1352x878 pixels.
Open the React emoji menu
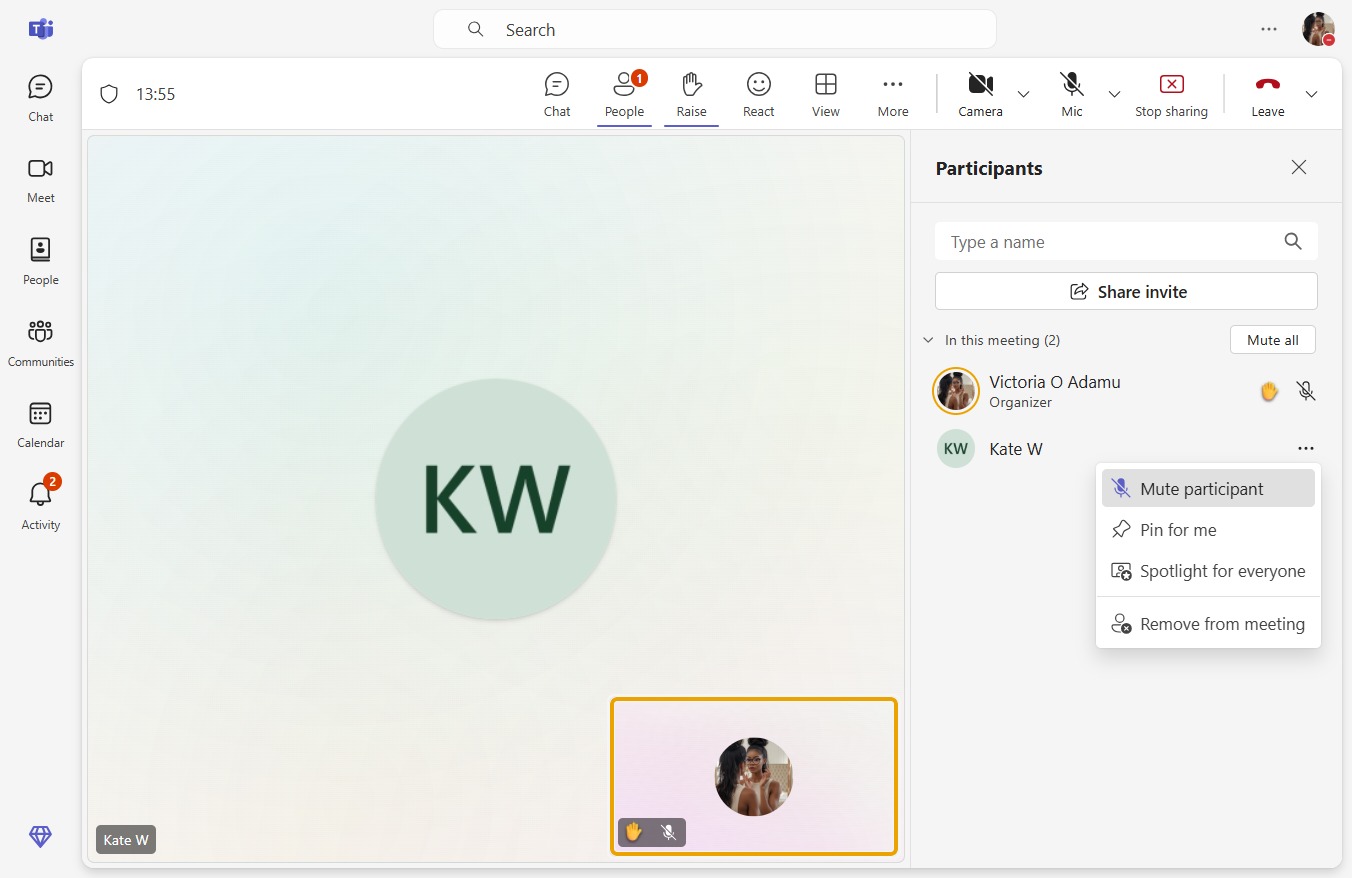[759, 94]
